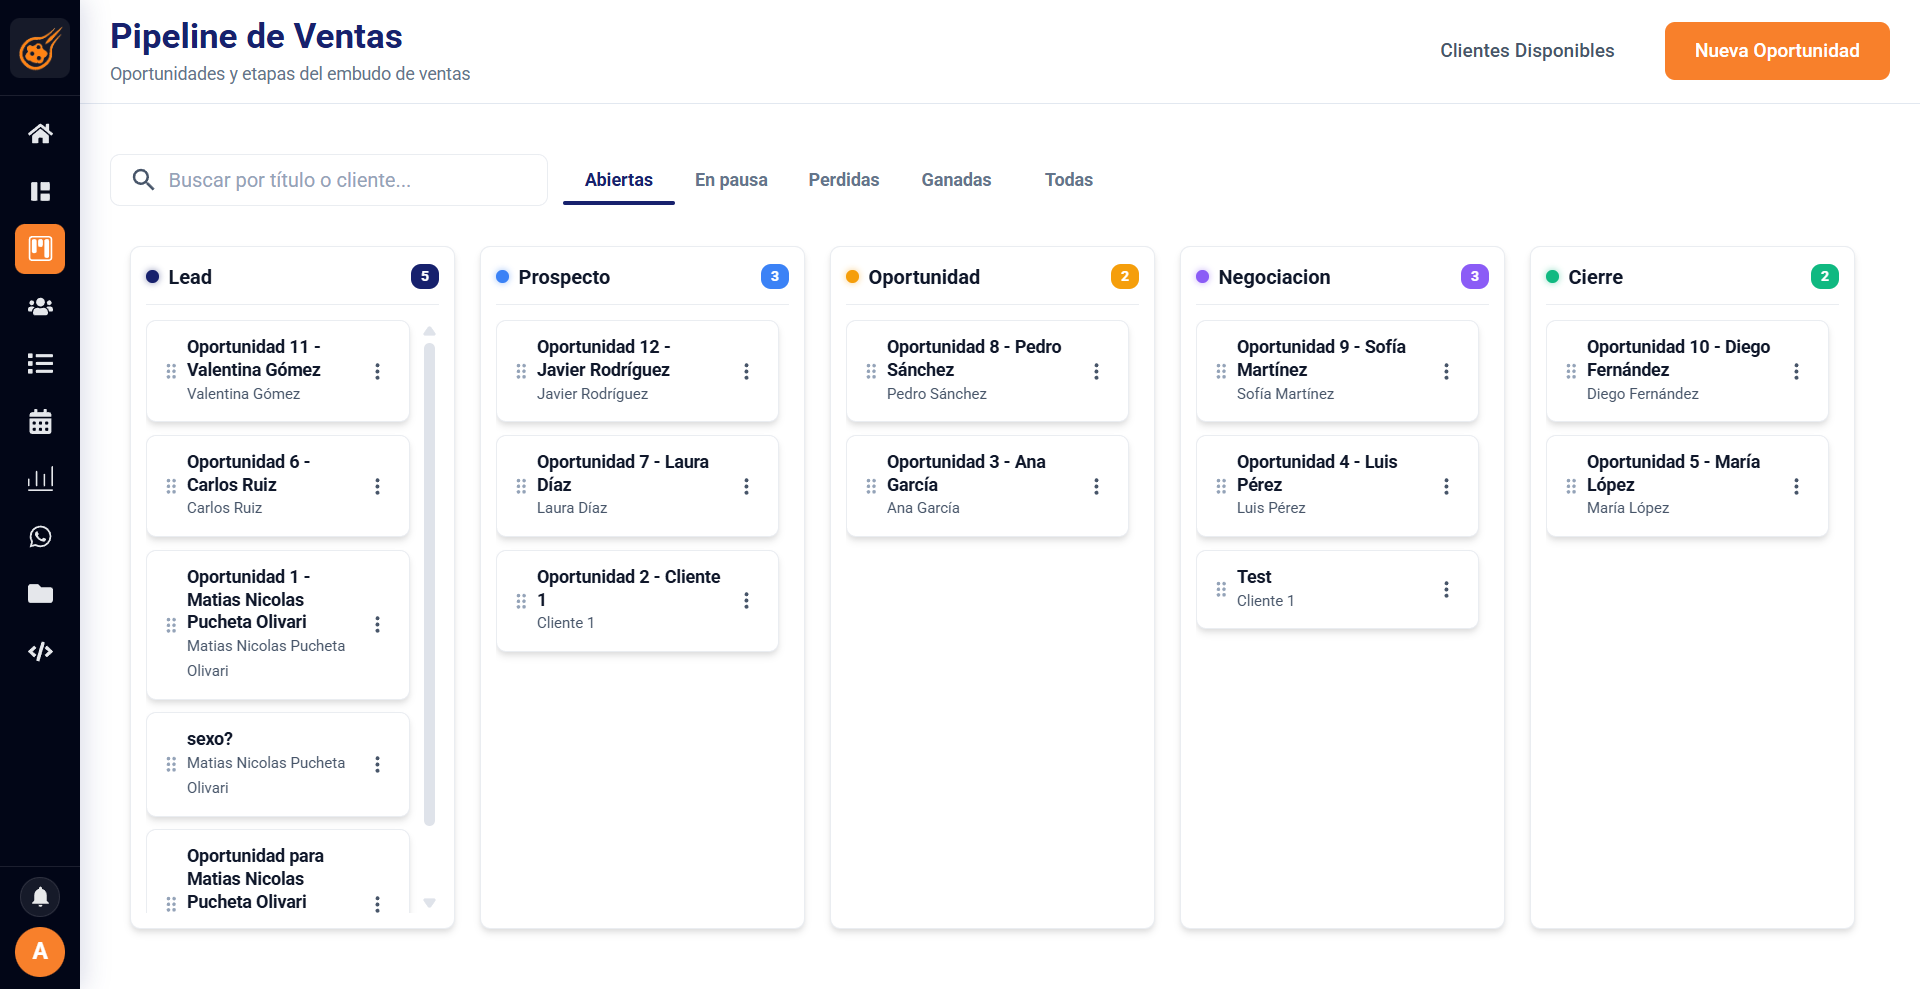The height and width of the screenshot is (989, 1920).
Task: Switch to the Ganadas tab
Action: pyautogui.click(x=956, y=180)
